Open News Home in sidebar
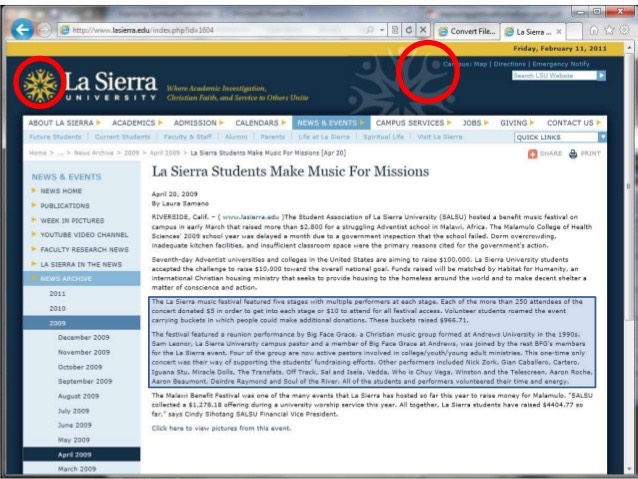Image resolution: width=638 pixels, height=479 pixels. (61, 191)
